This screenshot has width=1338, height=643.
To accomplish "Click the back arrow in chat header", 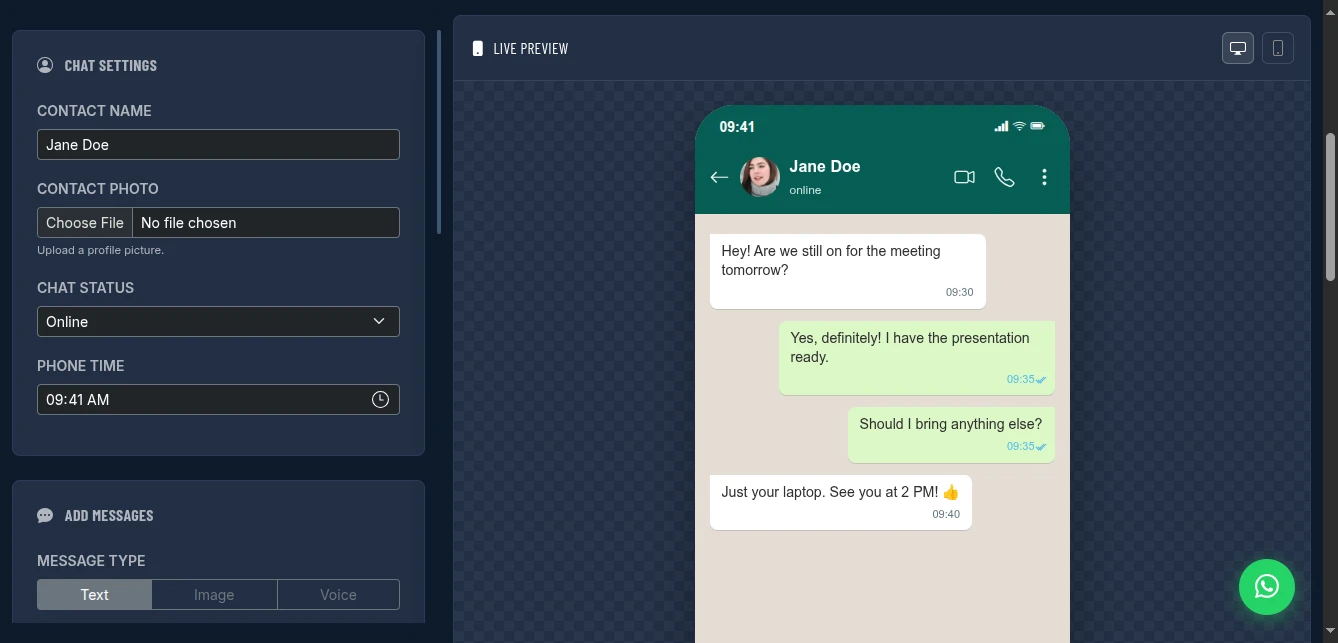I will pos(719,177).
